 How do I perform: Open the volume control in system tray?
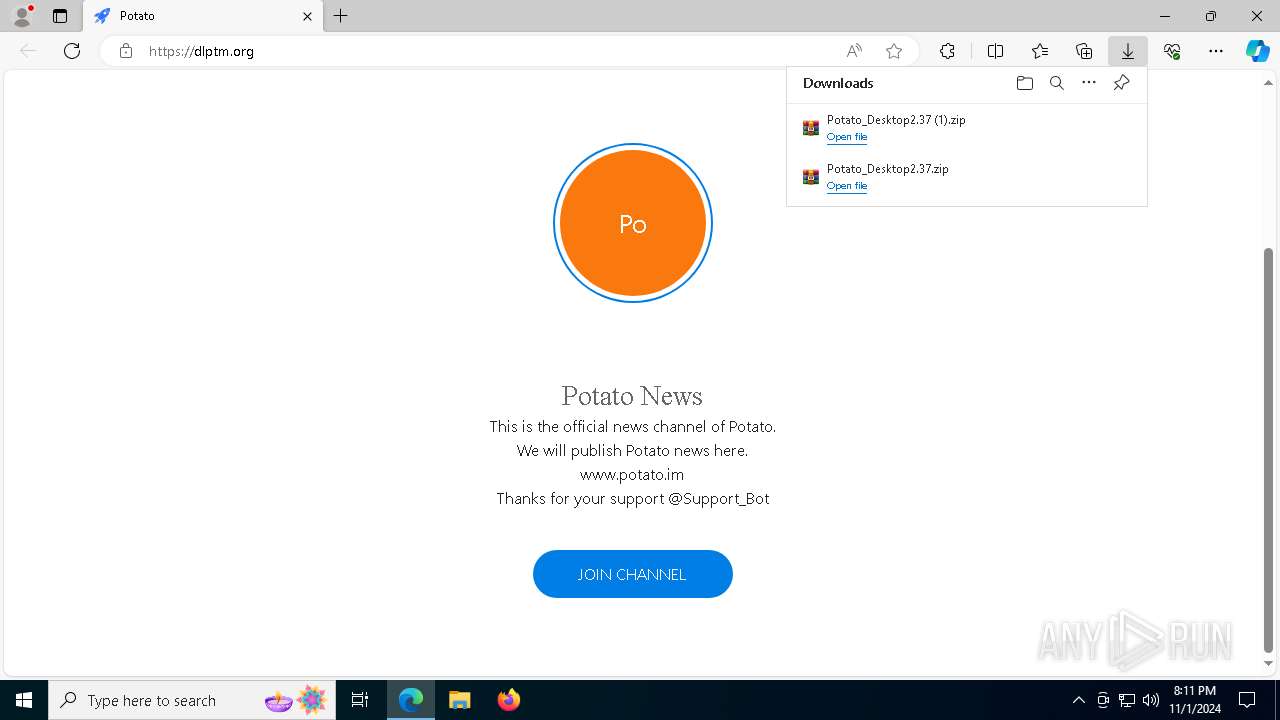point(1151,700)
